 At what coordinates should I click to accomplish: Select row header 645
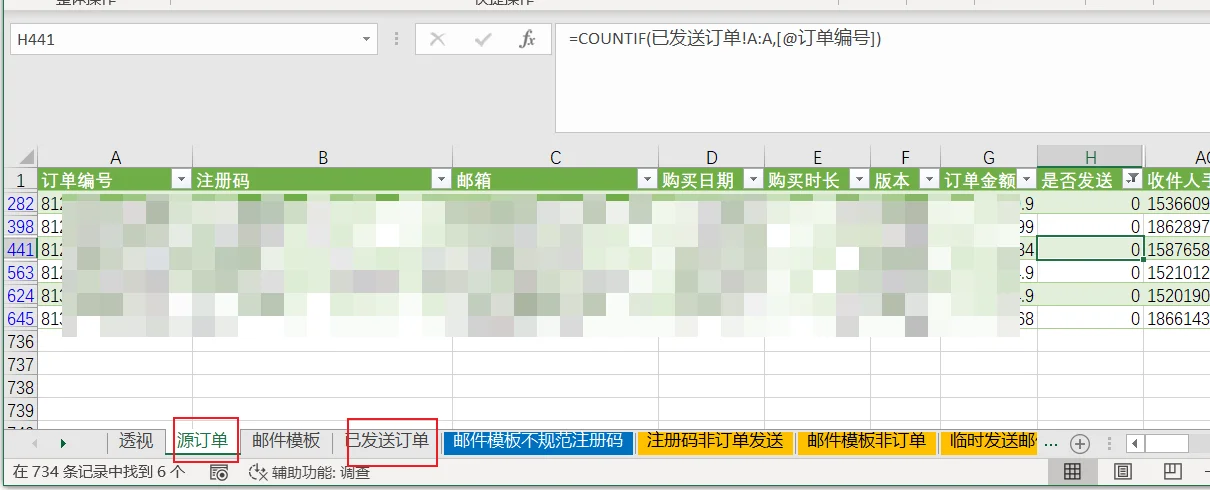(x=20, y=318)
